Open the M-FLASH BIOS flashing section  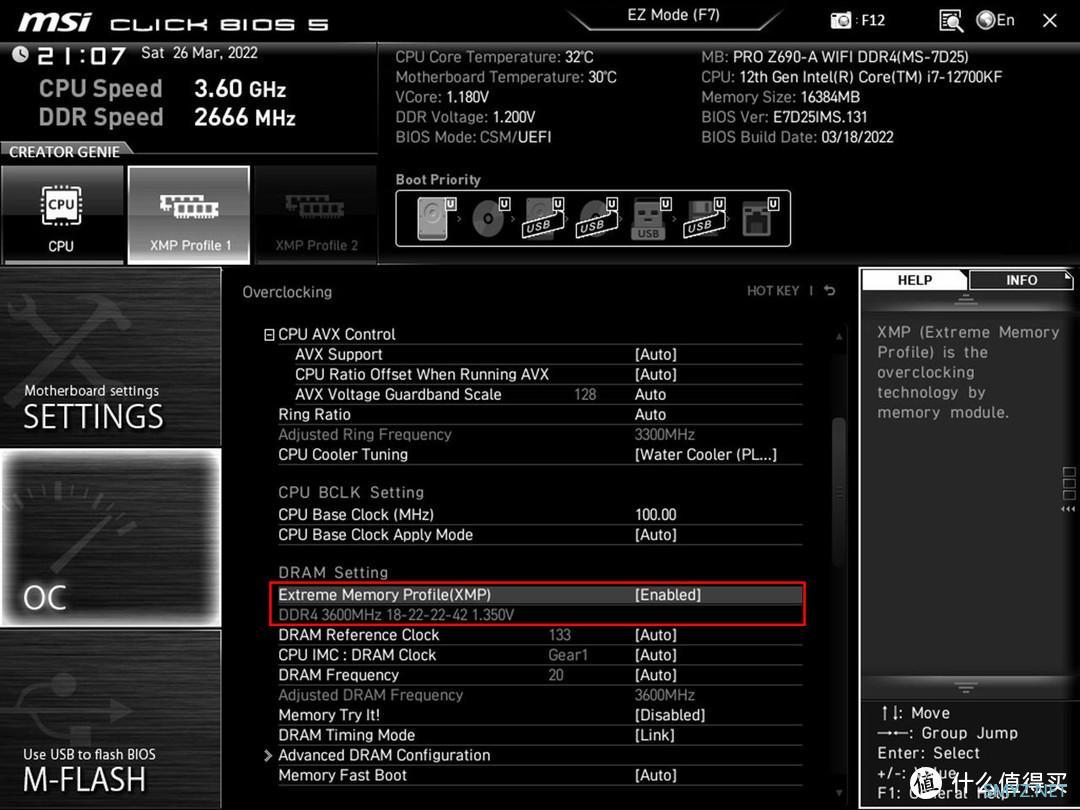110,718
